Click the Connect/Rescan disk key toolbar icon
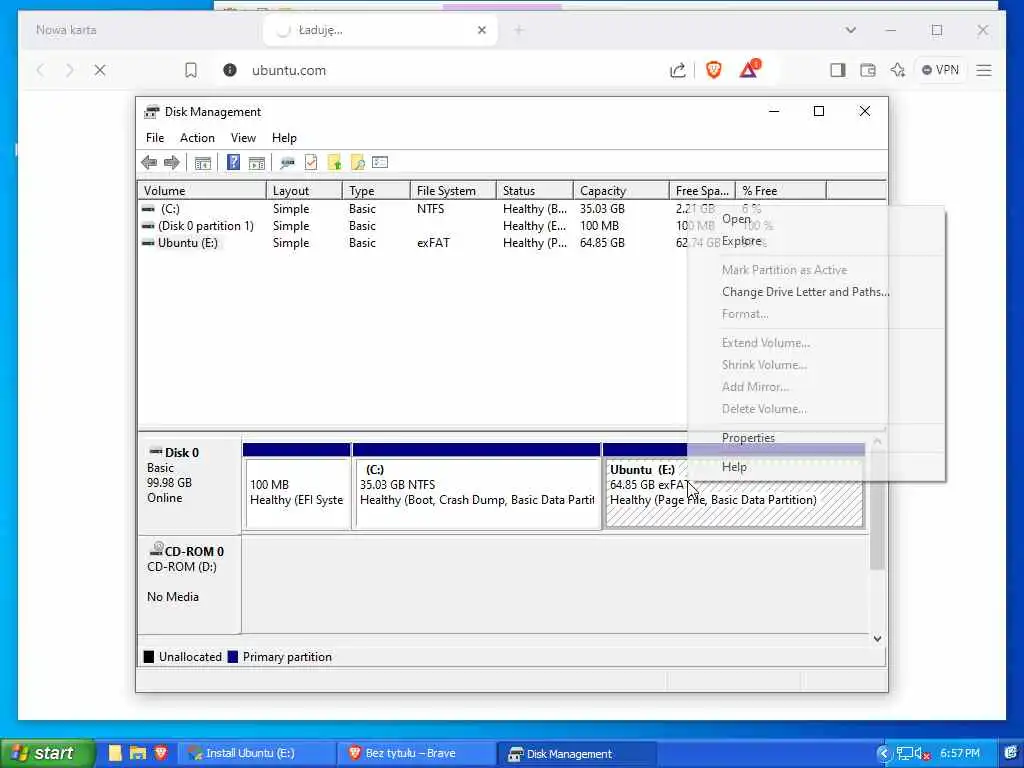The width and height of the screenshot is (1024, 768). pos(287,163)
